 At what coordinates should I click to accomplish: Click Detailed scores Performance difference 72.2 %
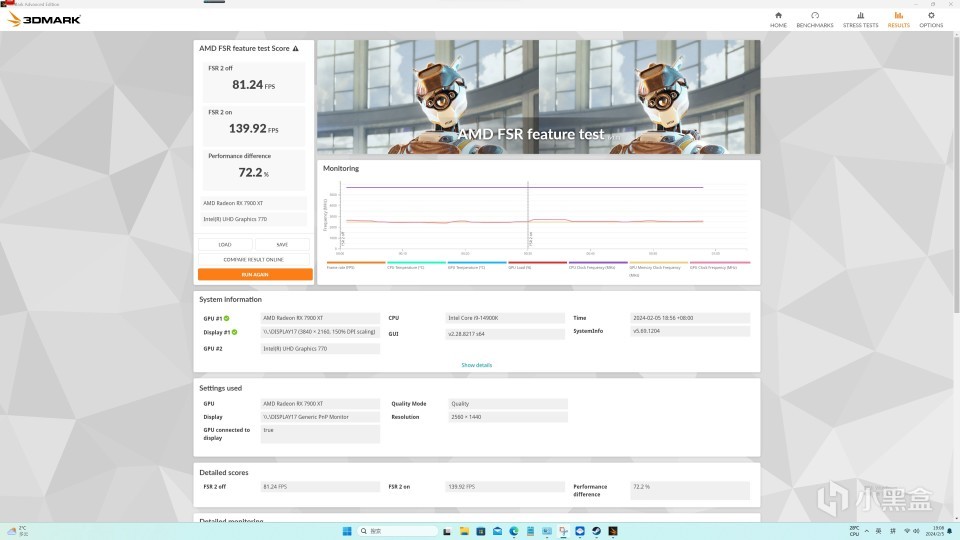(690, 490)
